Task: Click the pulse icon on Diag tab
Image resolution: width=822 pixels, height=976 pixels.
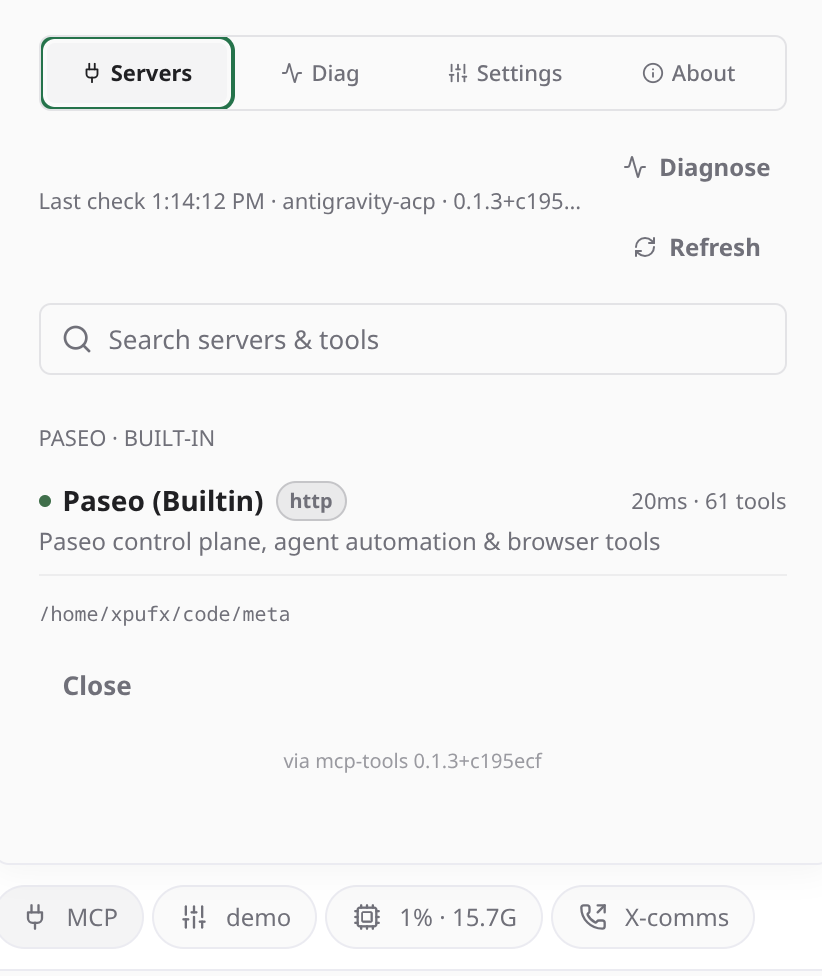Action: (x=292, y=73)
